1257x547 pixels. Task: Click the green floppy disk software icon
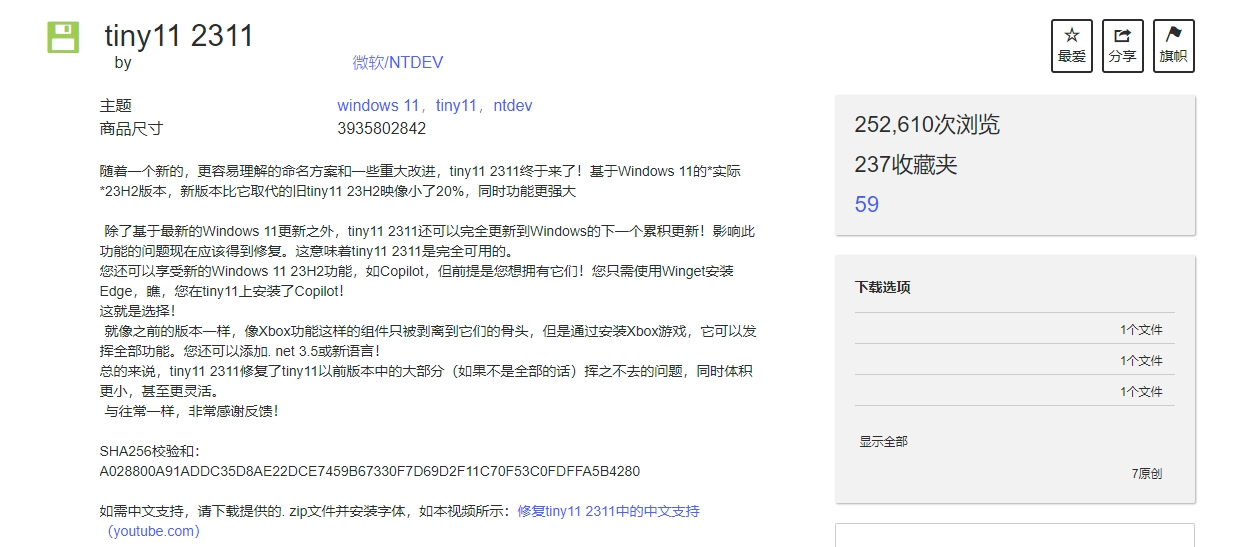coord(63,37)
